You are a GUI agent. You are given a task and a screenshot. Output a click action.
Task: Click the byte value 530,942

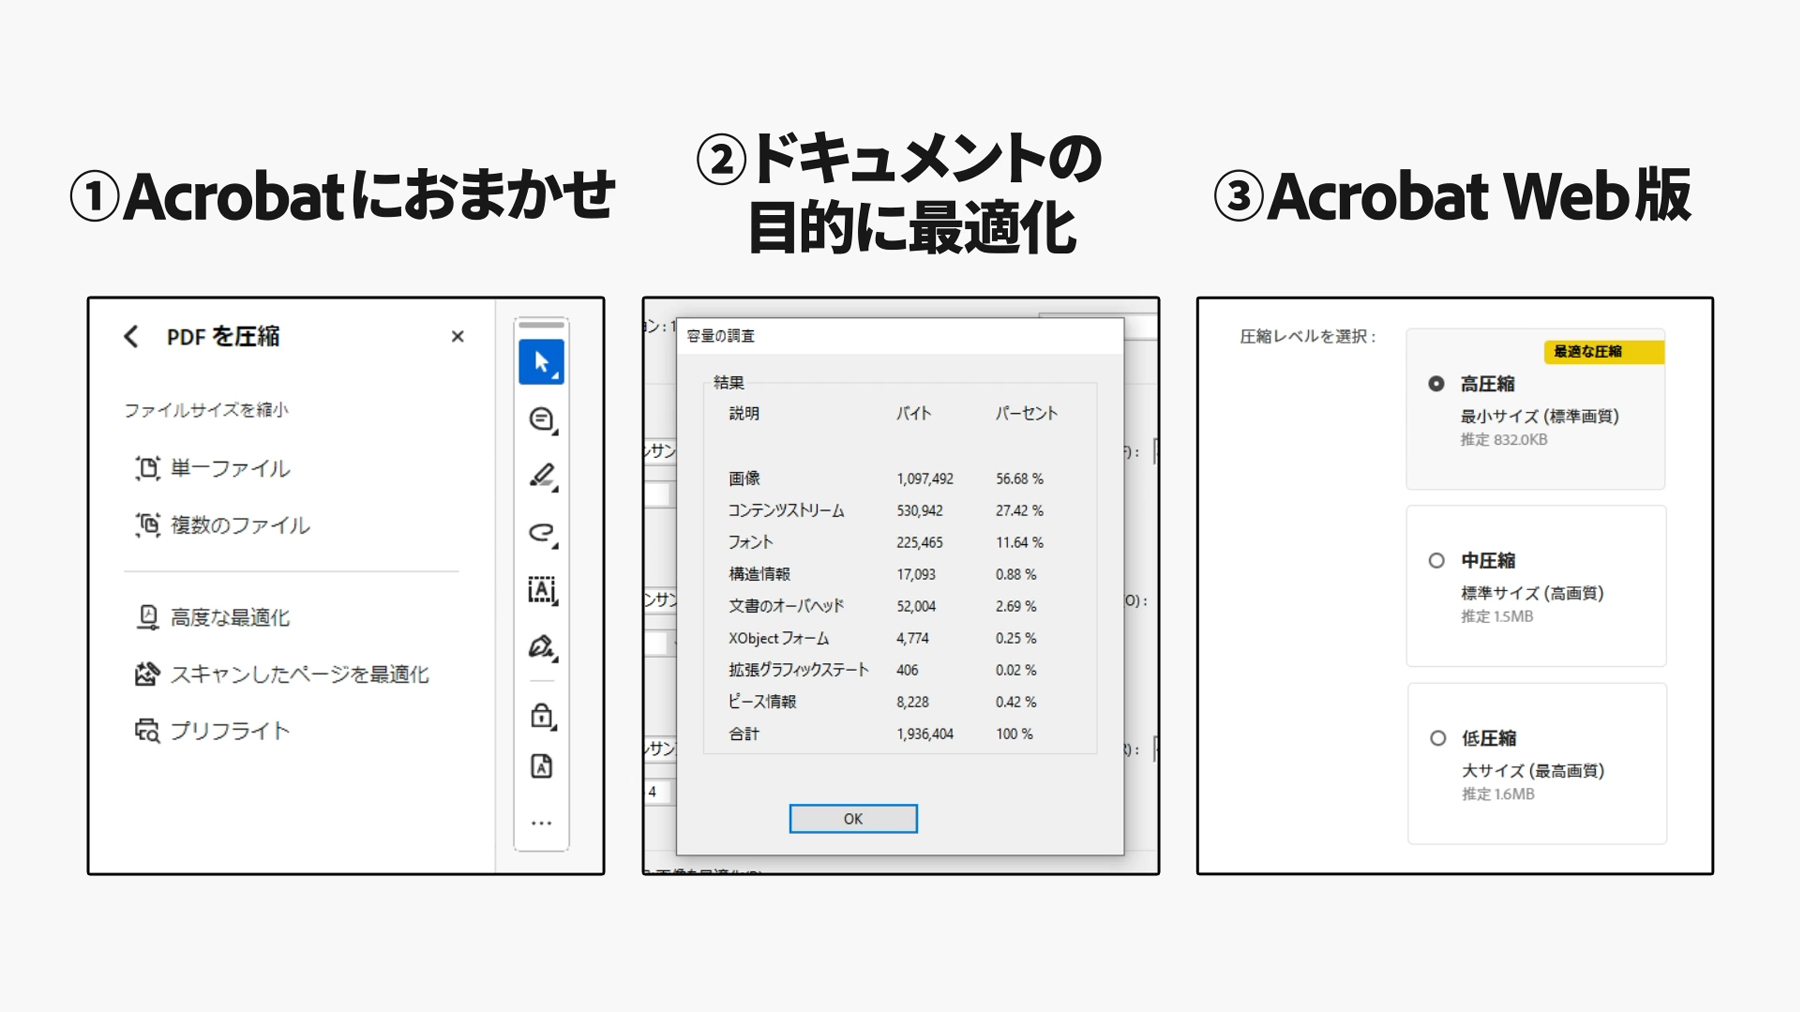pyautogui.click(x=920, y=511)
